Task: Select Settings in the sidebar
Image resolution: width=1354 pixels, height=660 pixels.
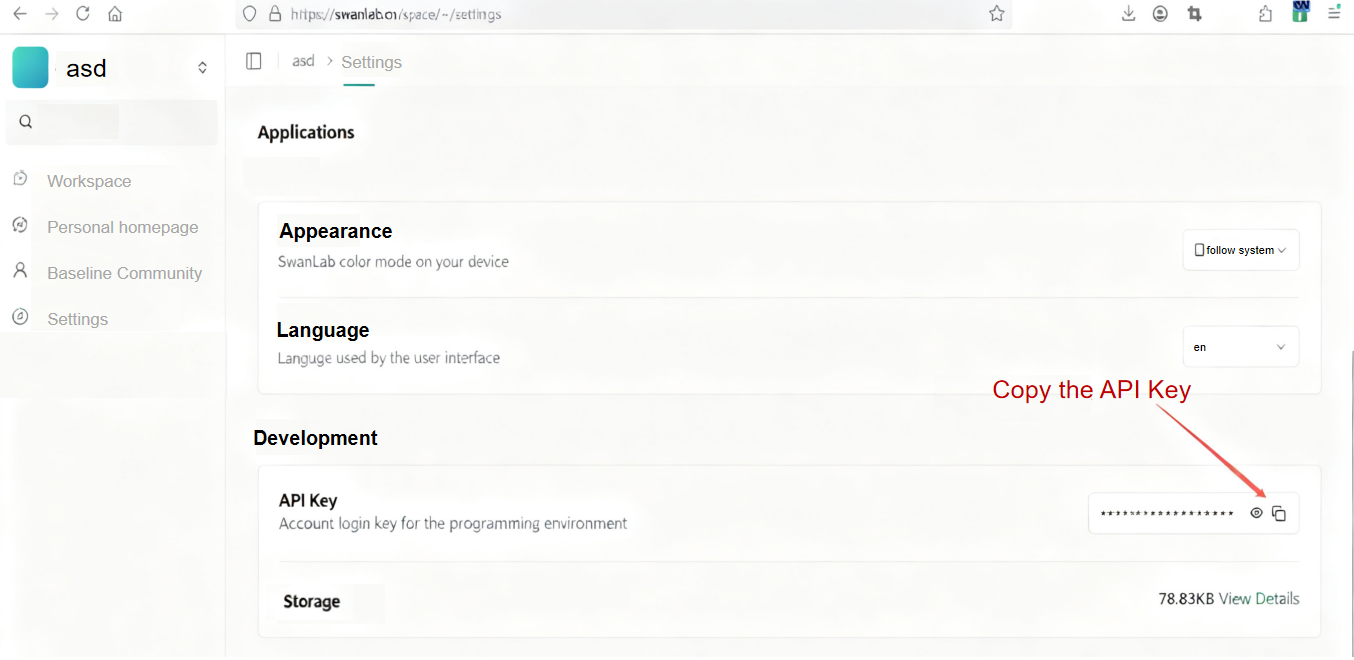Action: [x=77, y=319]
